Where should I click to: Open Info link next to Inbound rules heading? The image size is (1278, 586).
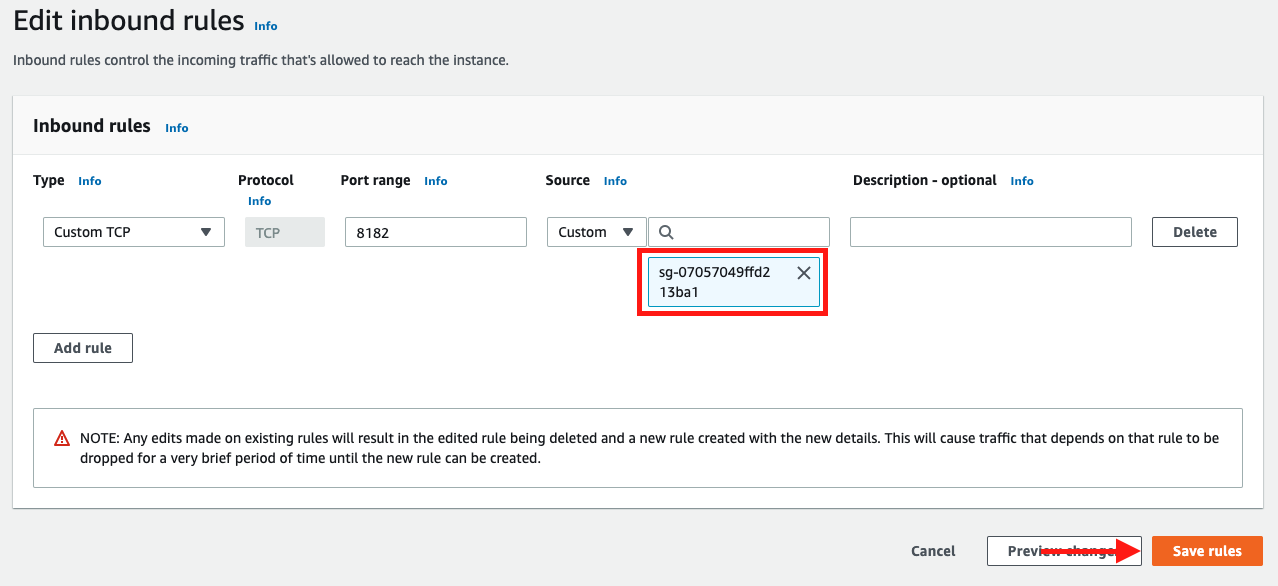point(177,128)
